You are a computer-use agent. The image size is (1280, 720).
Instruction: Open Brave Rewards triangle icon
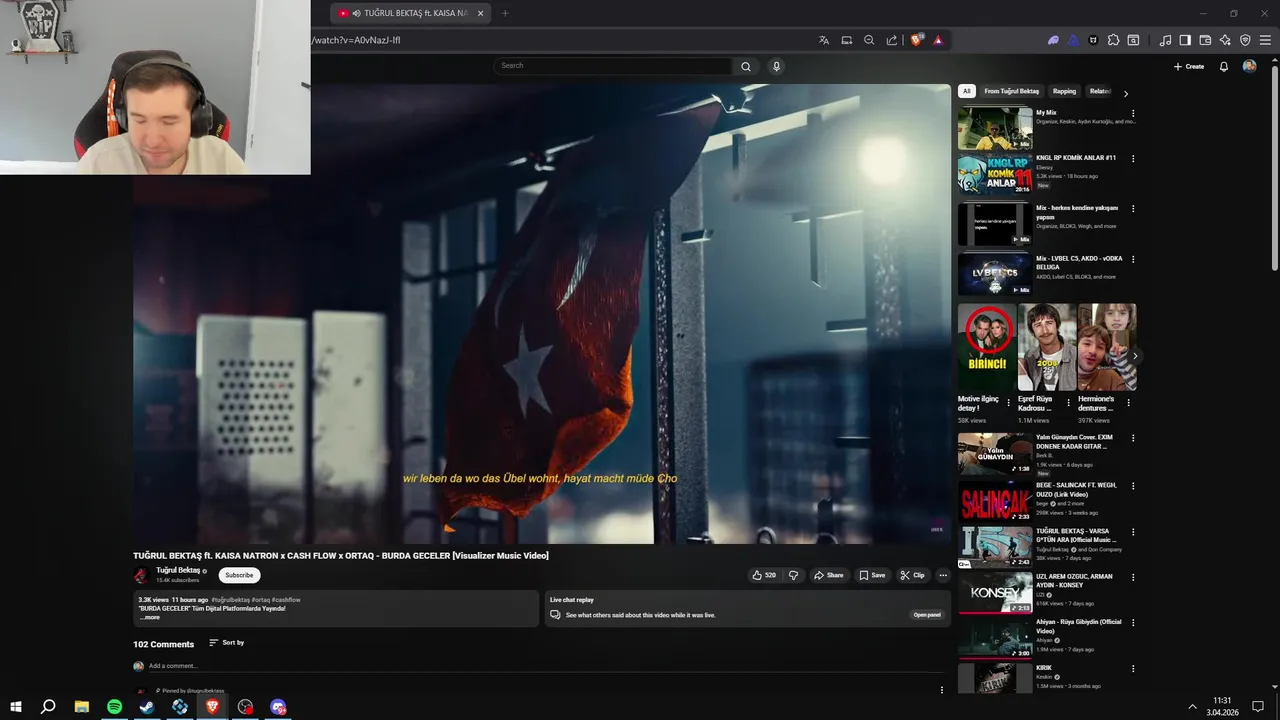[x=938, y=41]
